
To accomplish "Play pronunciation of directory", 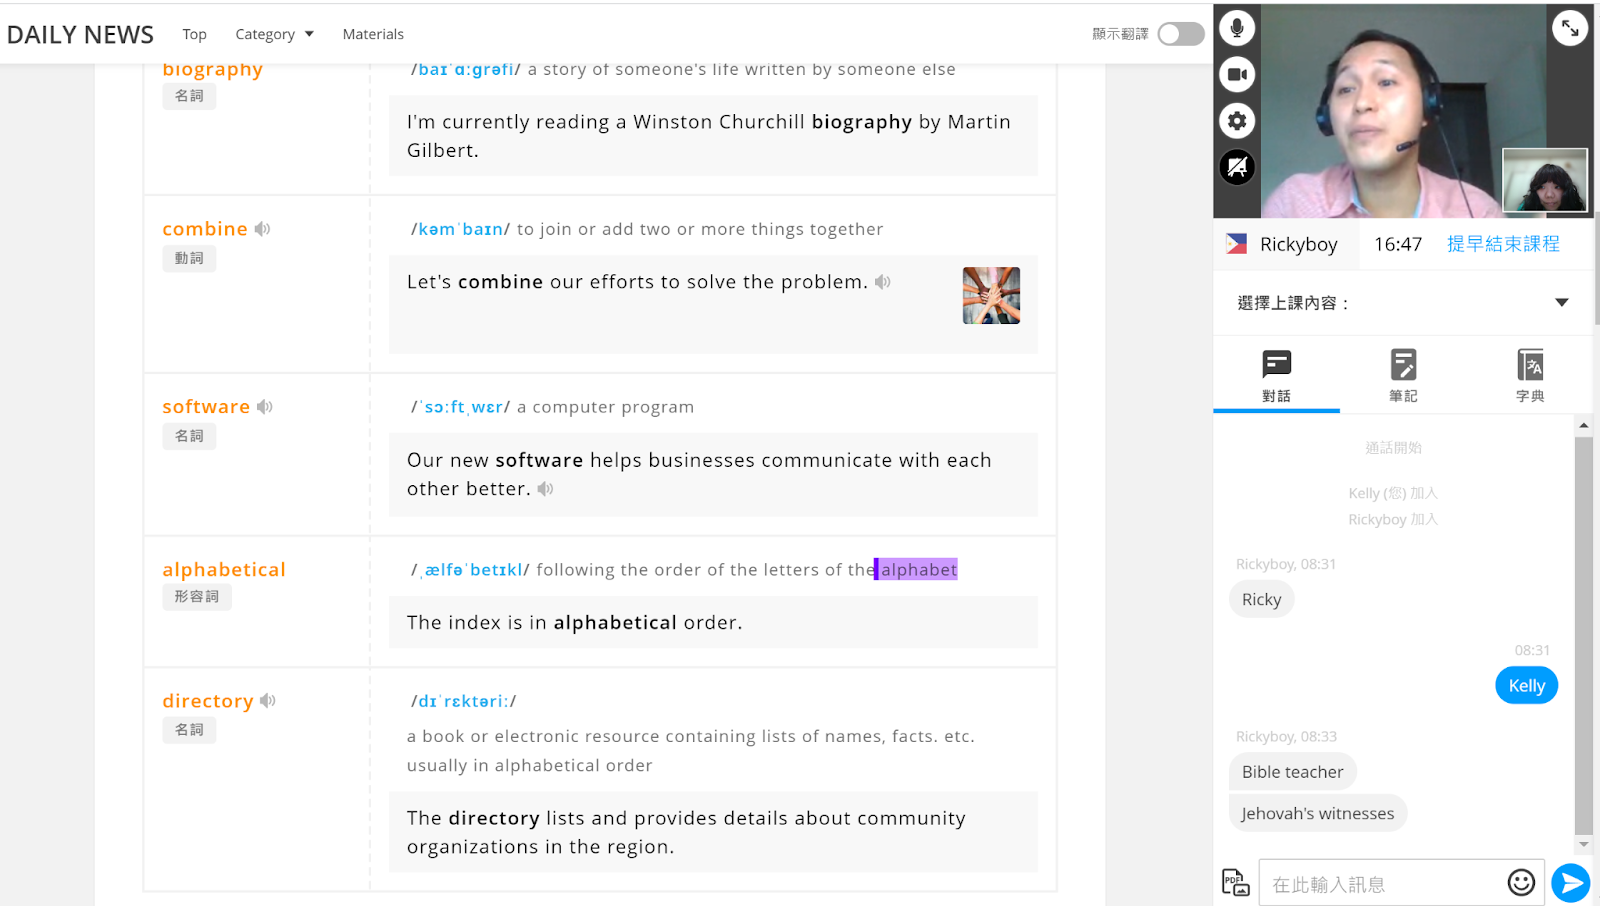I will [268, 701].
